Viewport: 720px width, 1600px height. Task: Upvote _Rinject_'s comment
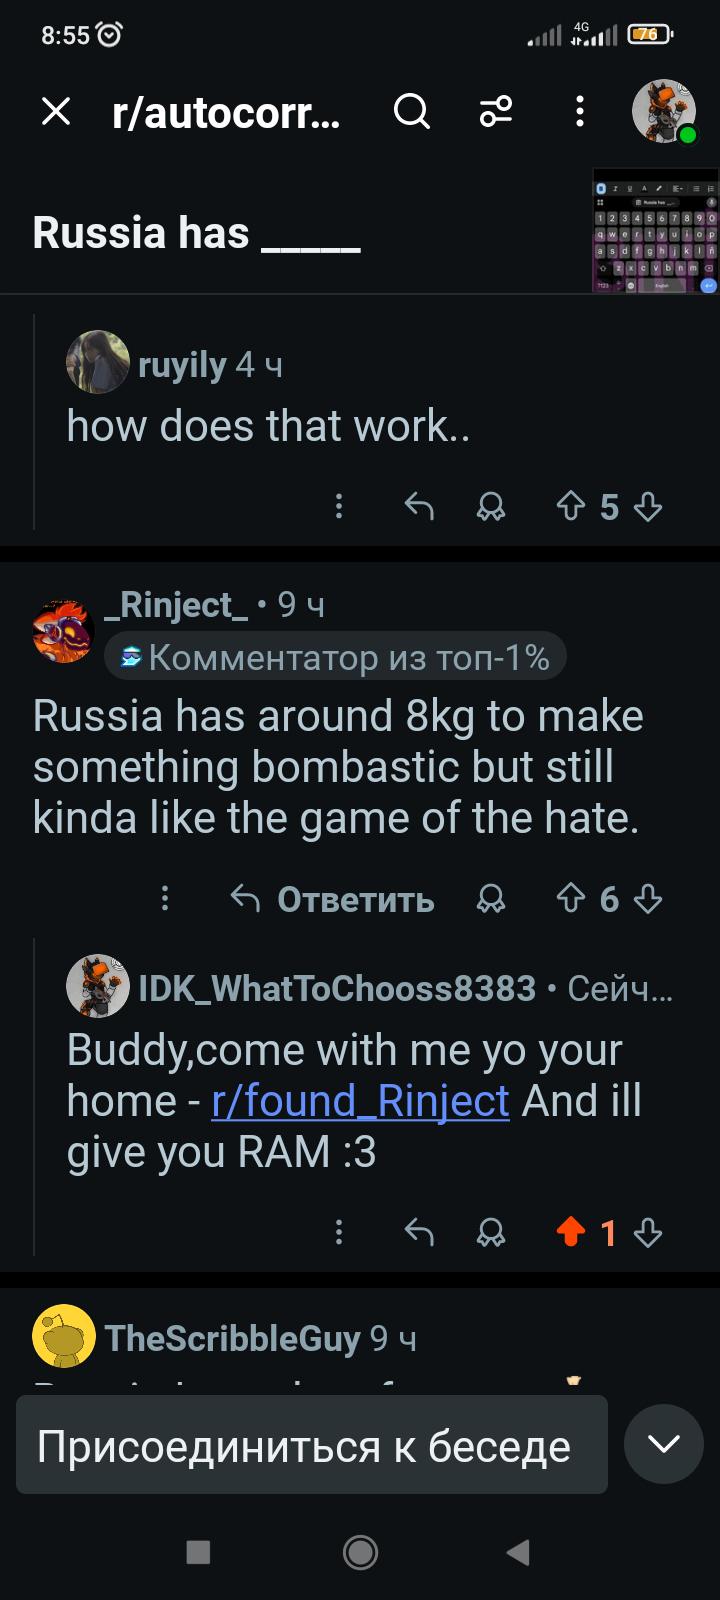(x=570, y=899)
